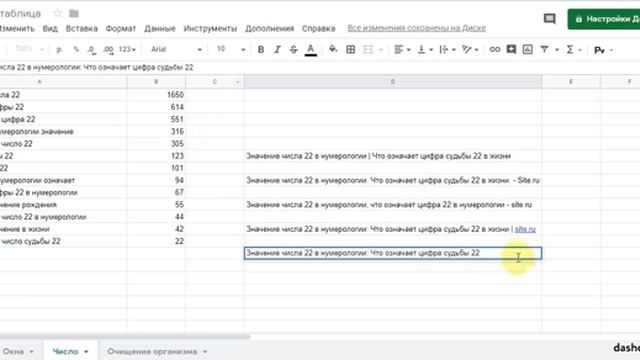Open the fill color picker
640x360 pixels.
(333, 50)
